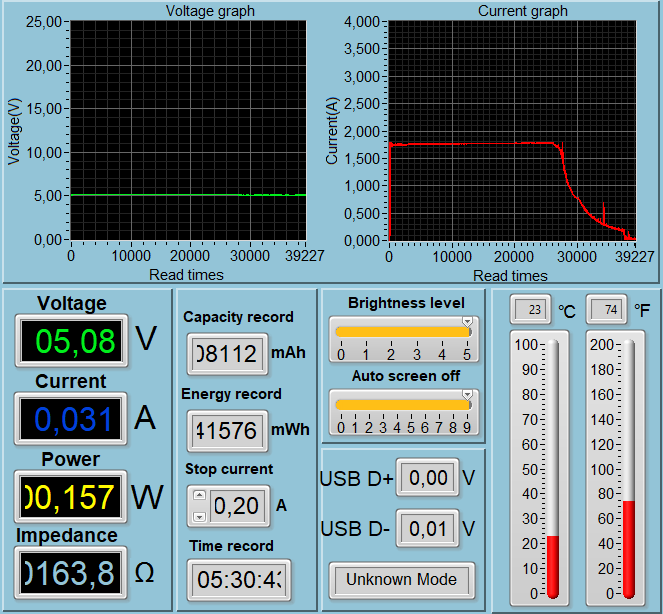663x614 pixels.
Task: Click the Brightness level label
Action: click(x=406, y=303)
